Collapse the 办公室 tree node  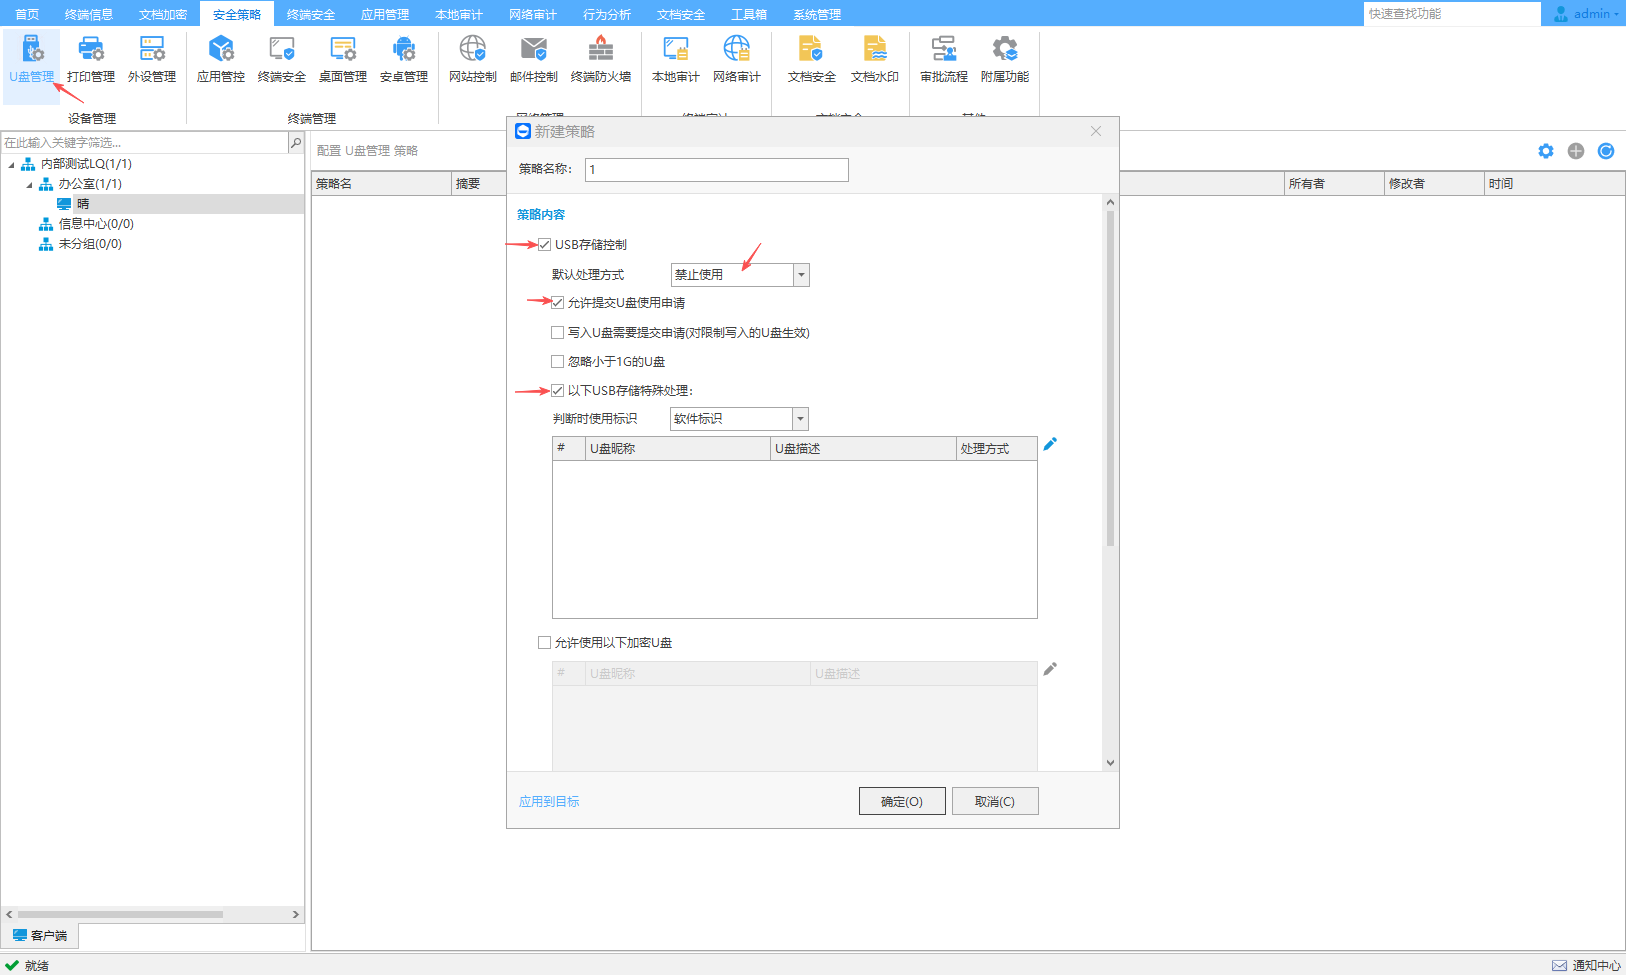pyautogui.click(x=29, y=185)
